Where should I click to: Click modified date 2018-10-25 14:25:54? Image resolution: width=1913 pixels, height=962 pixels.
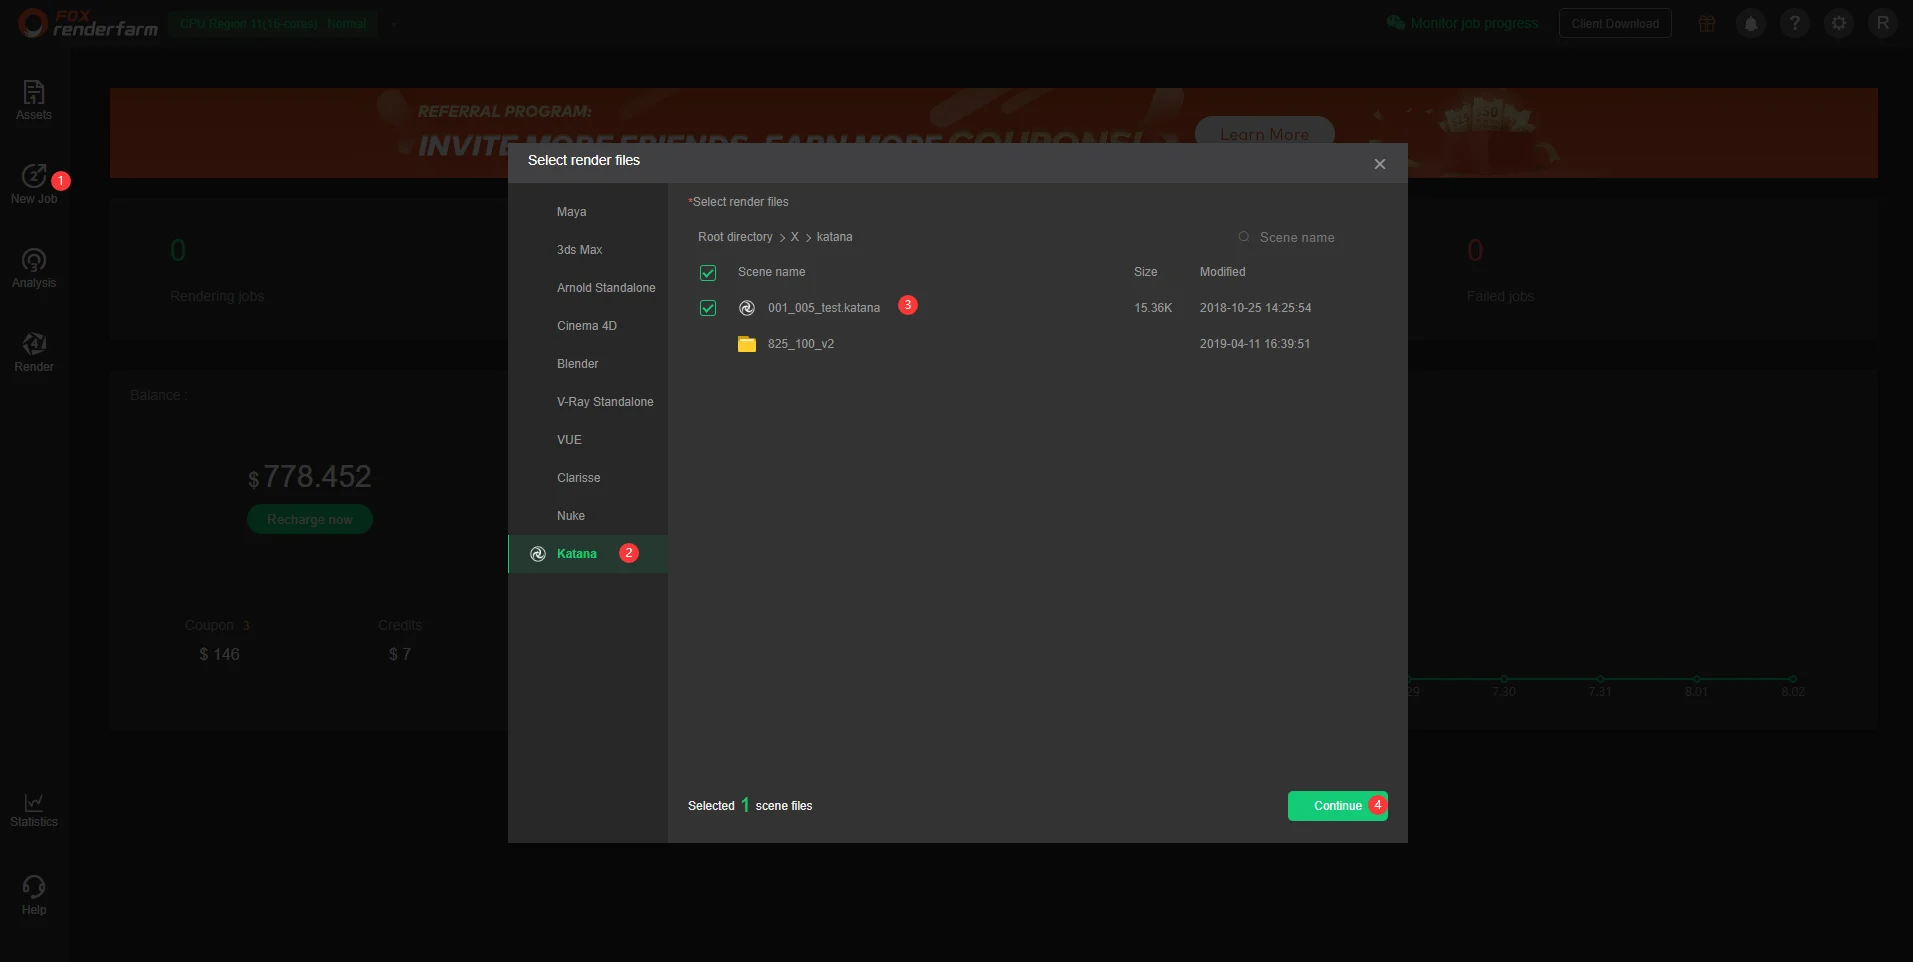click(x=1256, y=308)
